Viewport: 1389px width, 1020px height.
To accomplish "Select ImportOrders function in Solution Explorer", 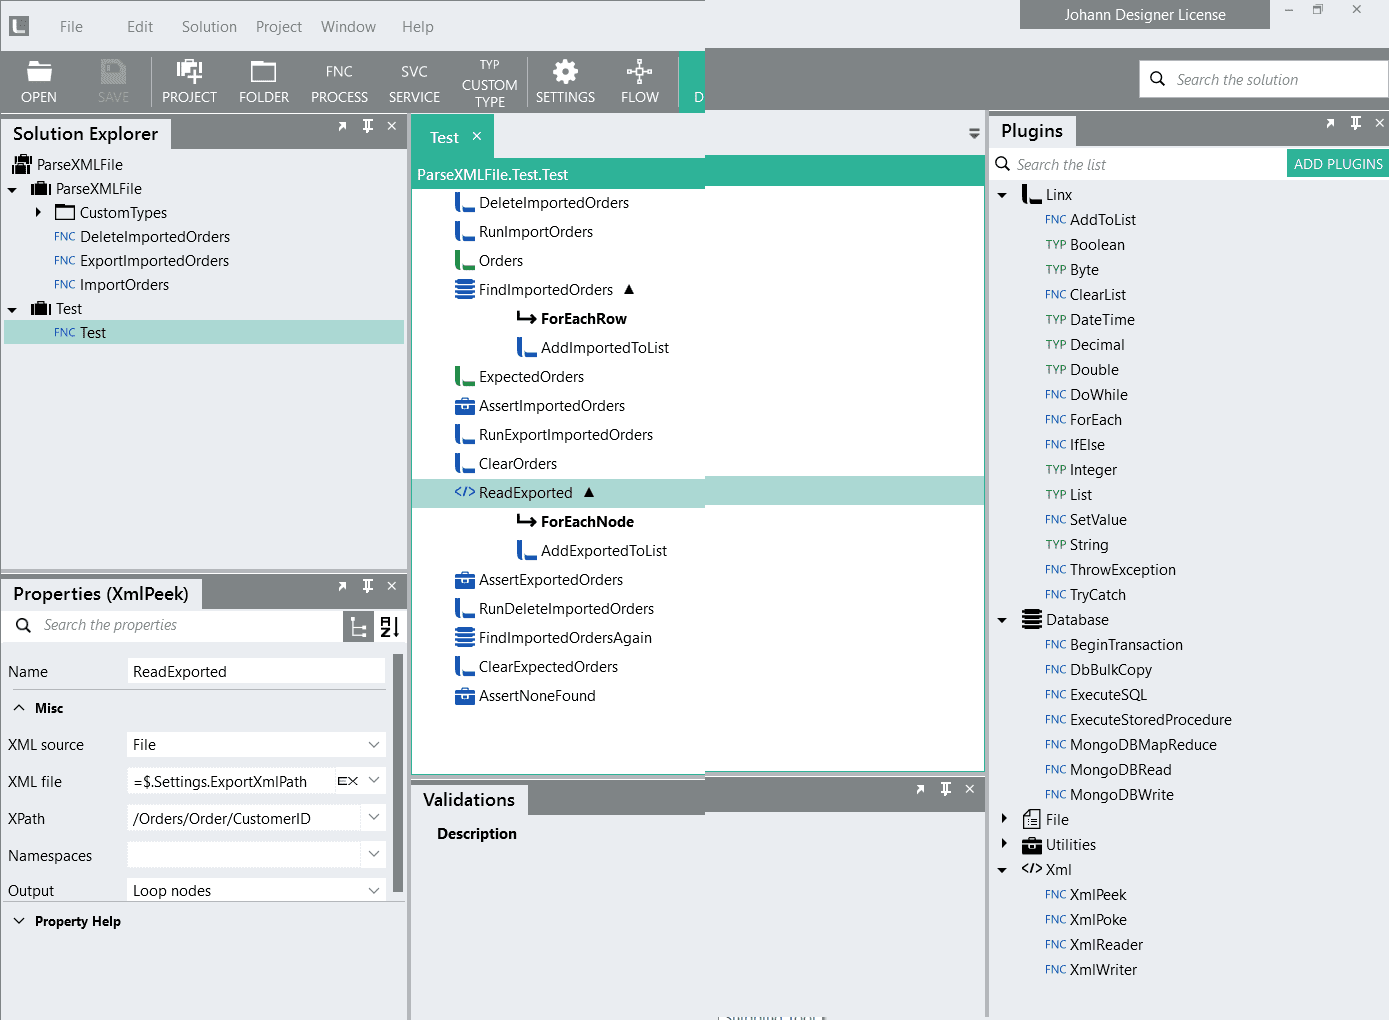I will coord(124,285).
